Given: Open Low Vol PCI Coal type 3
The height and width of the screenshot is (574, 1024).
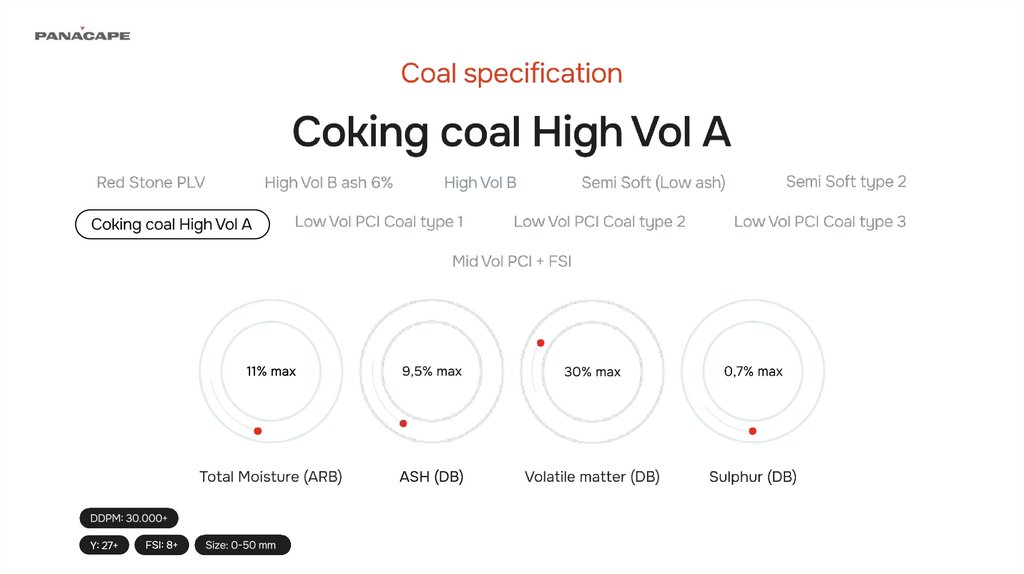Looking at the screenshot, I should 820,221.
